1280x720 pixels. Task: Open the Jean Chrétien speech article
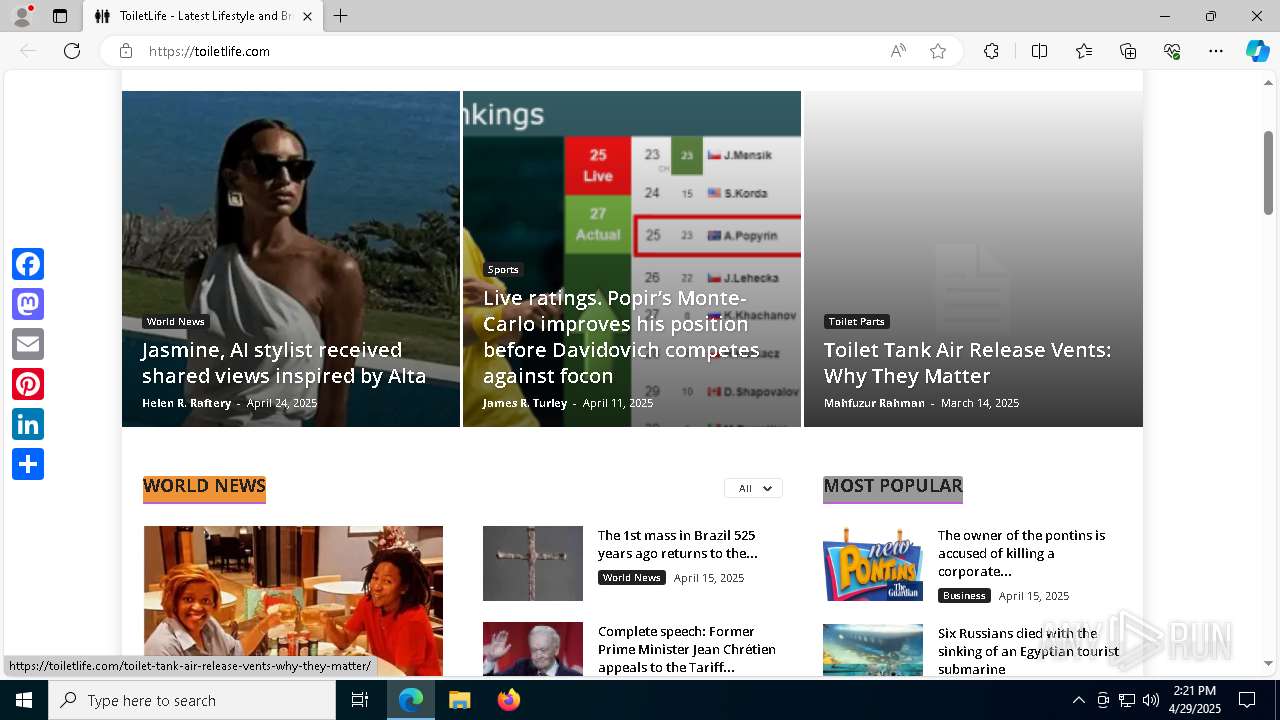click(687, 649)
